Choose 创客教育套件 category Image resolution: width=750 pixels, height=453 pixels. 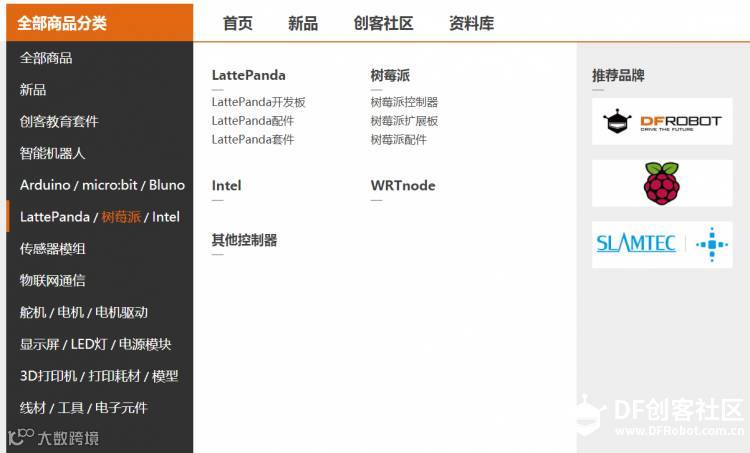coord(59,122)
